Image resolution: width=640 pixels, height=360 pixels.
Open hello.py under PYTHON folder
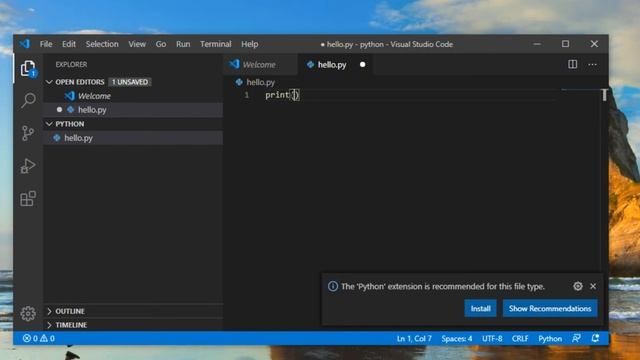coord(133,138)
